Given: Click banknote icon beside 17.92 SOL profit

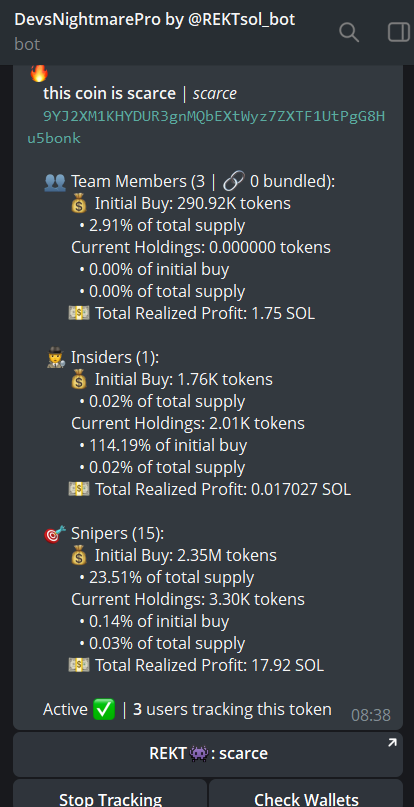Looking at the screenshot, I should [x=79, y=665].
